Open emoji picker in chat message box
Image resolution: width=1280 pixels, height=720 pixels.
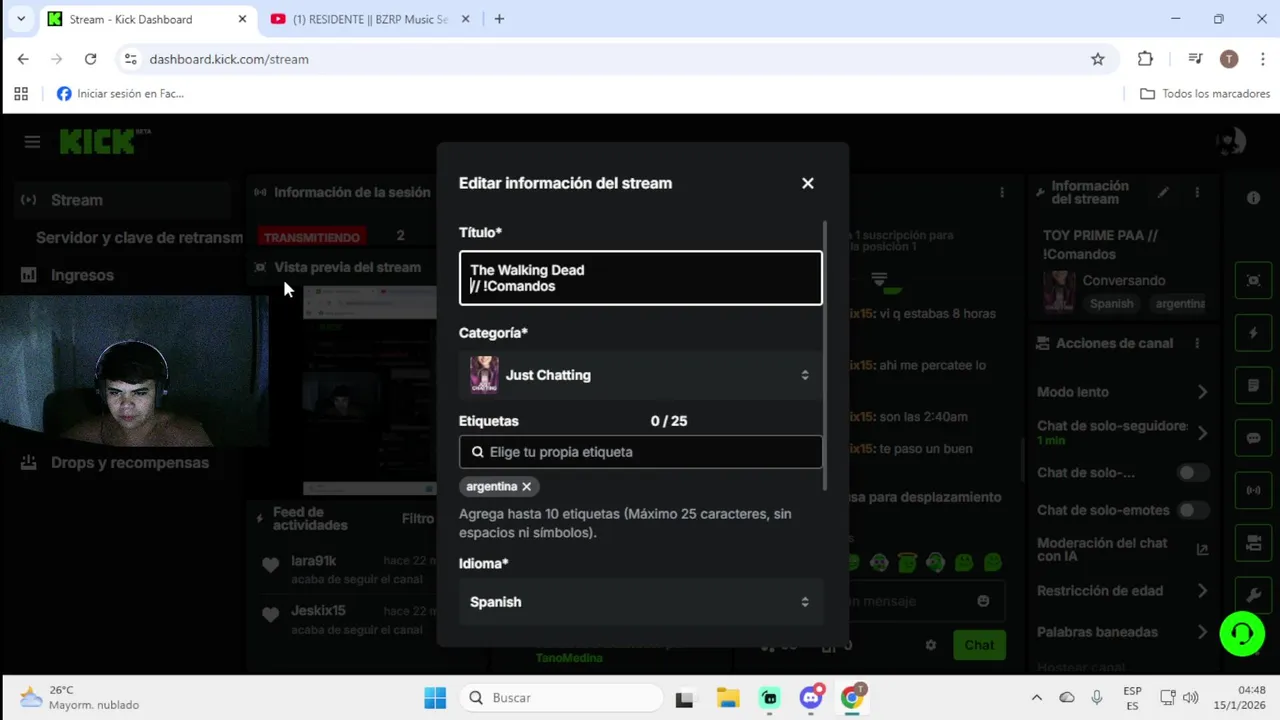(983, 601)
